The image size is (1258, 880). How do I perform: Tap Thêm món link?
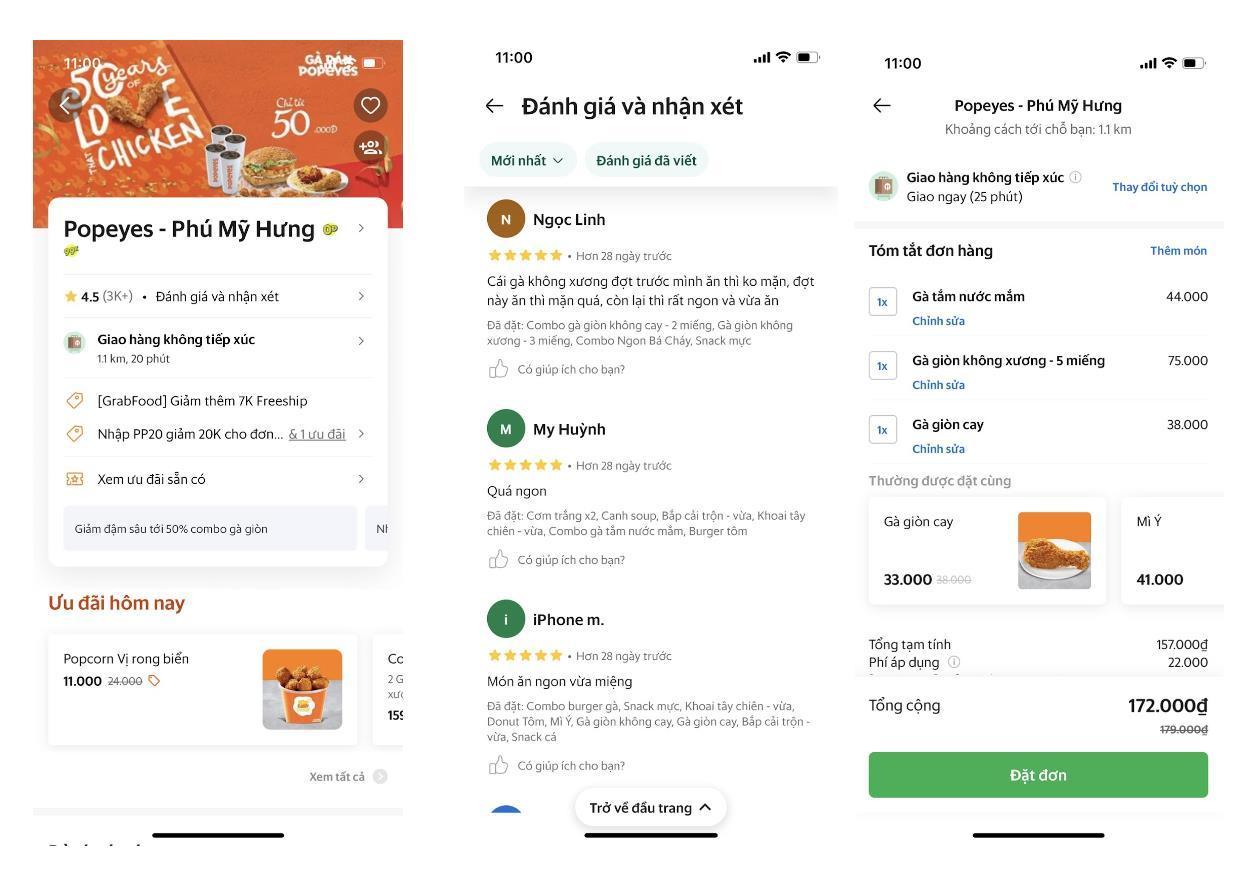coord(1178,251)
